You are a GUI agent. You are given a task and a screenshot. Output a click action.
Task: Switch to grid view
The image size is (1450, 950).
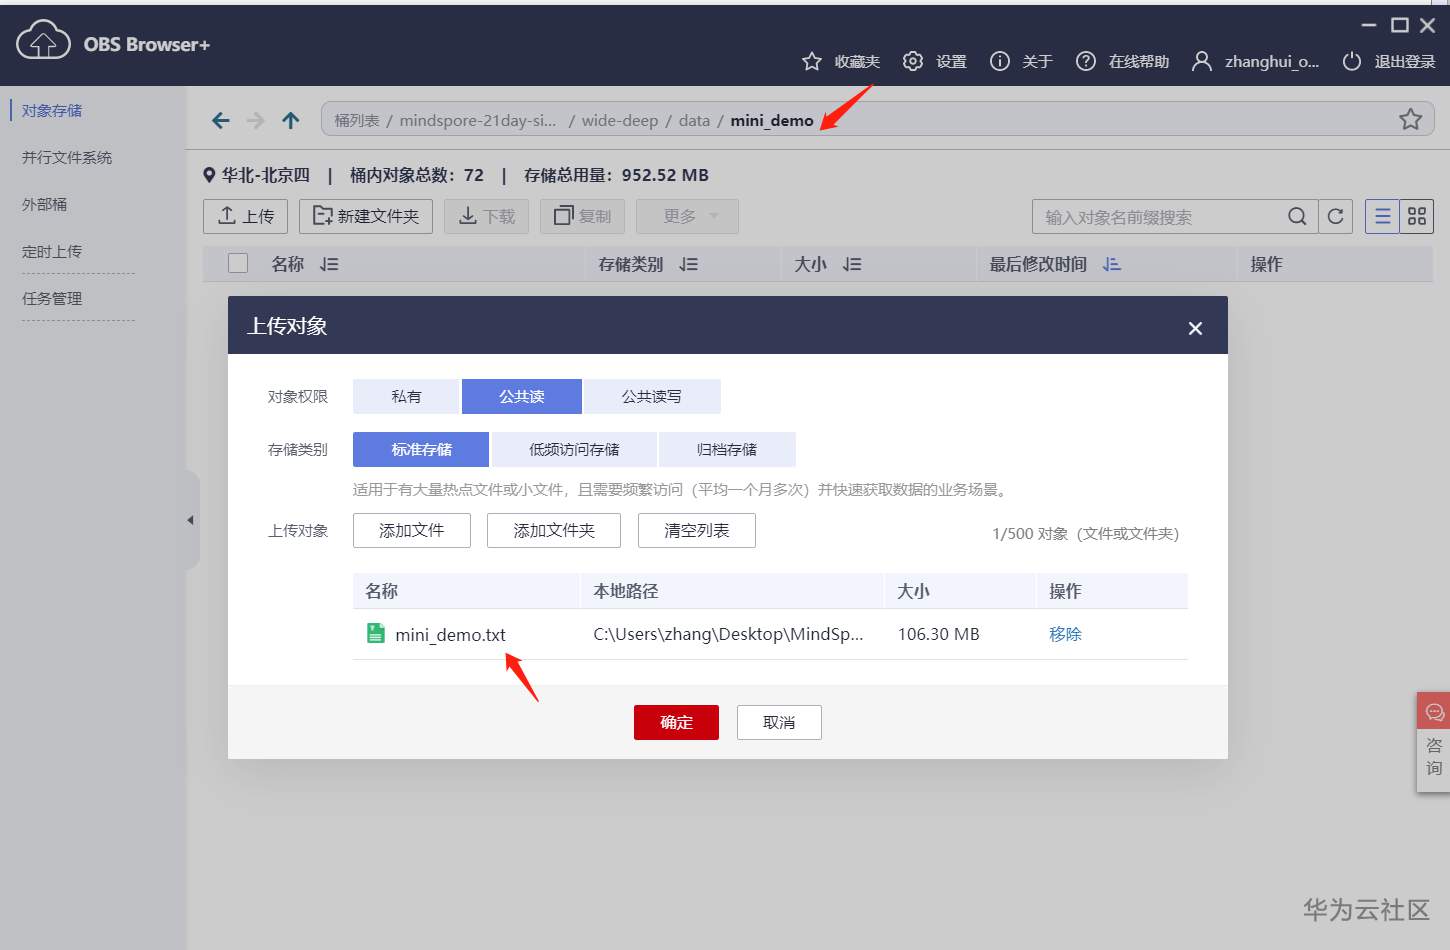tap(1416, 216)
